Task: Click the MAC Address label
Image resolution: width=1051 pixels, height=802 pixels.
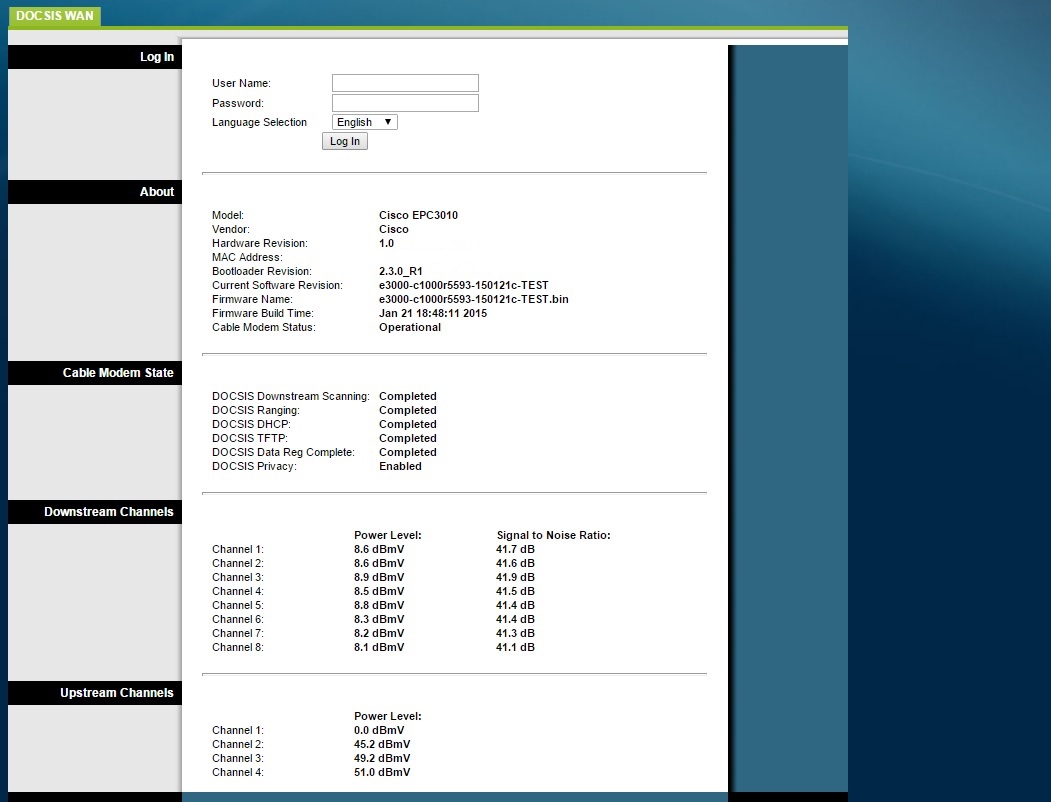Action: coord(247,257)
